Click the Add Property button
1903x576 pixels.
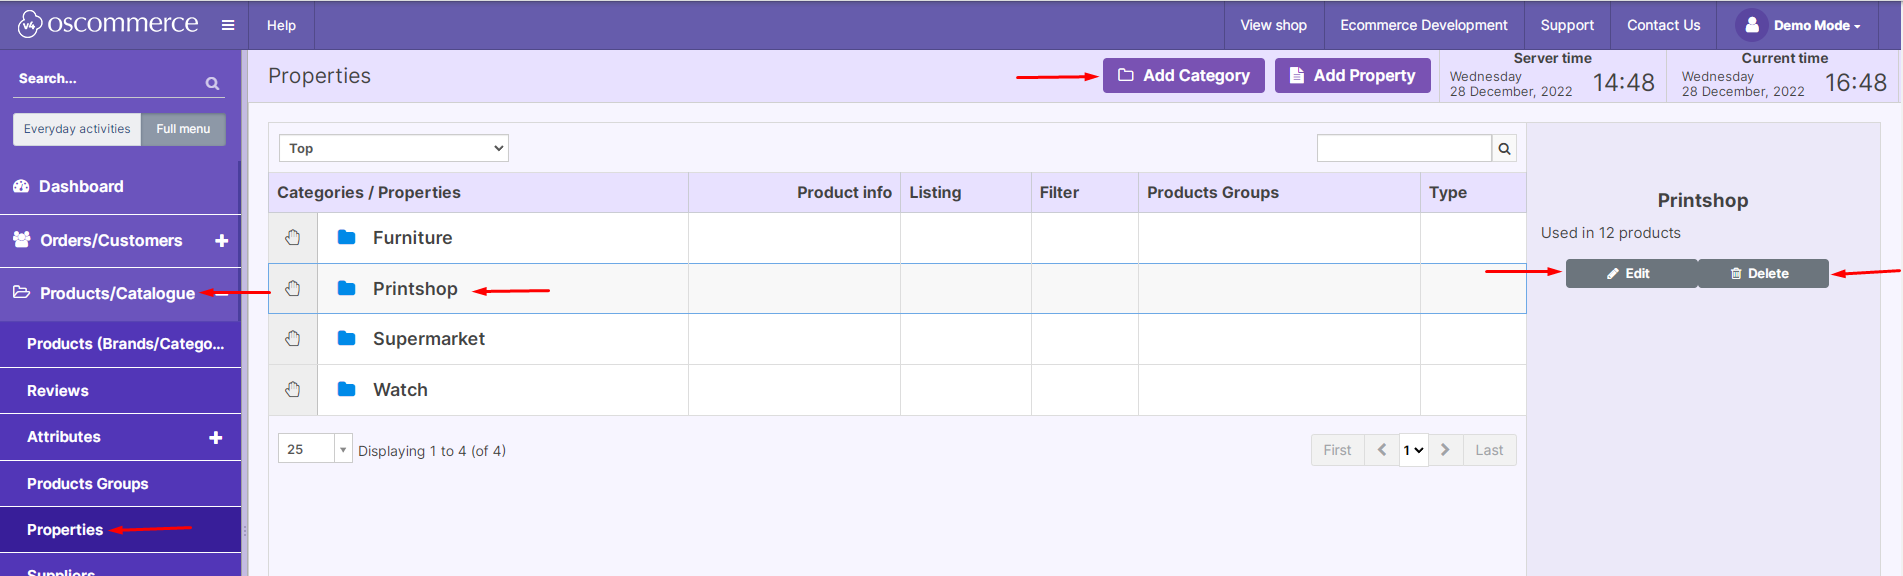(1352, 76)
